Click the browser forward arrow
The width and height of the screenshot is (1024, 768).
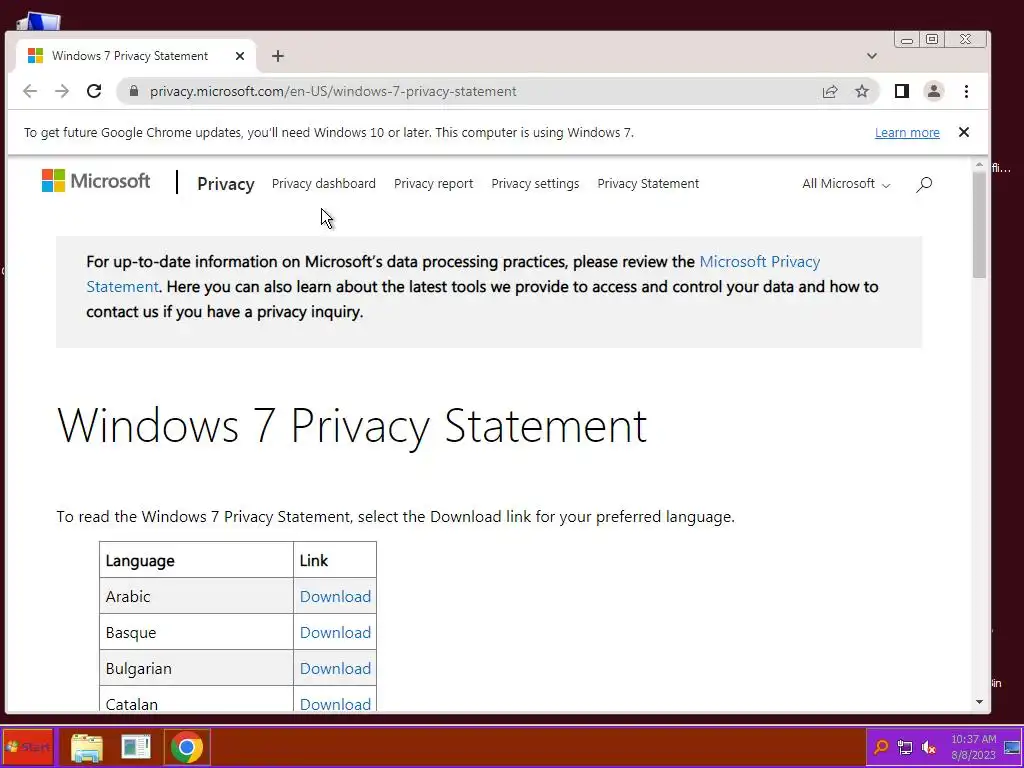tap(62, 91)
